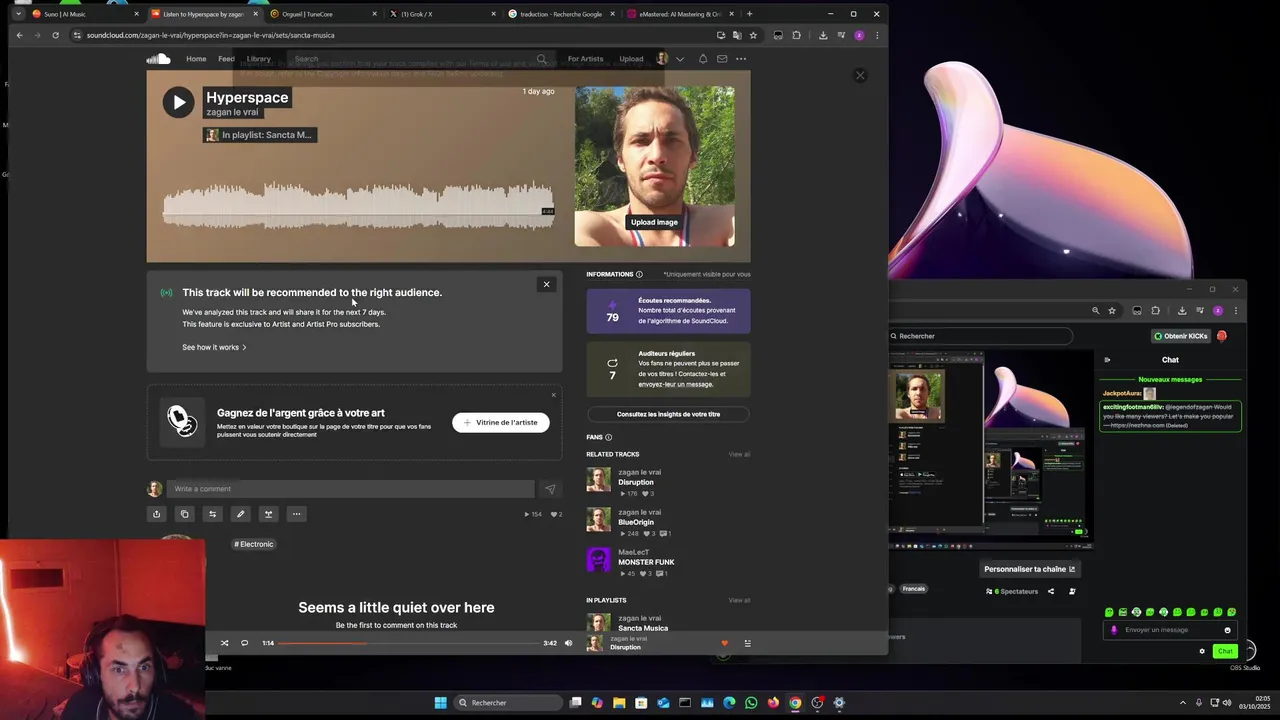The image size is (1280, 720).
Task: Open related track BlueOrigin
Action: 636,522
